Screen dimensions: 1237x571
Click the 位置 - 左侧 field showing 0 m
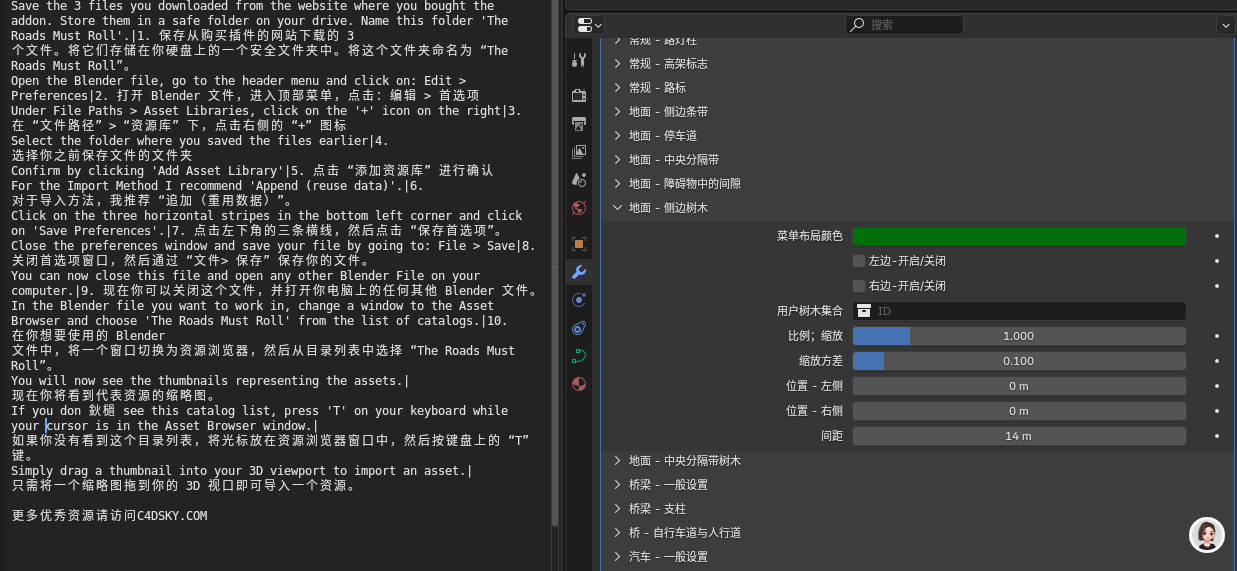[x=1019, y=386]
